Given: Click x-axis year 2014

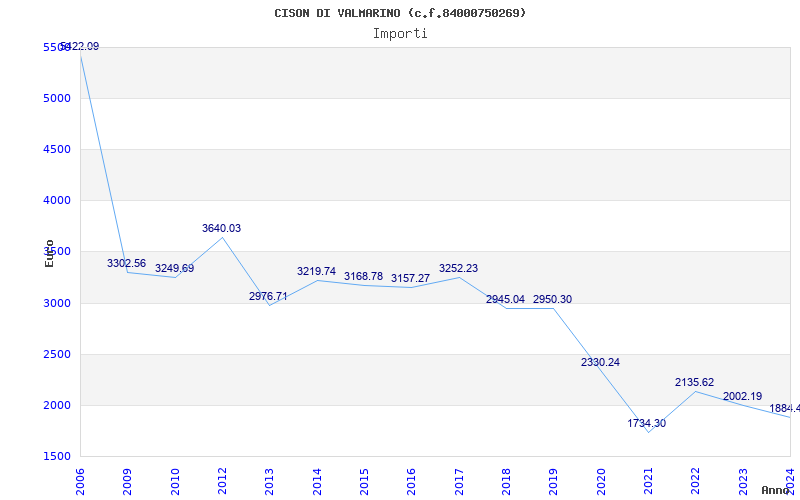Looking at the screenshot, I should 317,482.
